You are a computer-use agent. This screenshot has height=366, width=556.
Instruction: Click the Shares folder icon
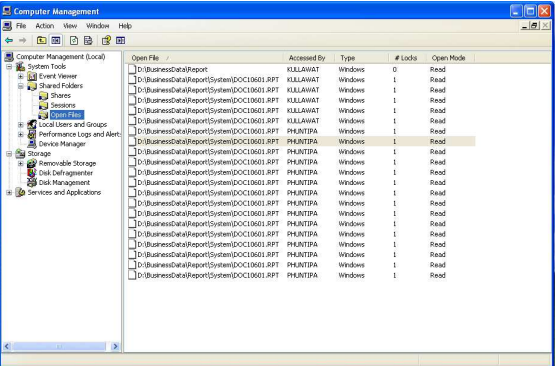pyautogui.click(x=43, y=96)
